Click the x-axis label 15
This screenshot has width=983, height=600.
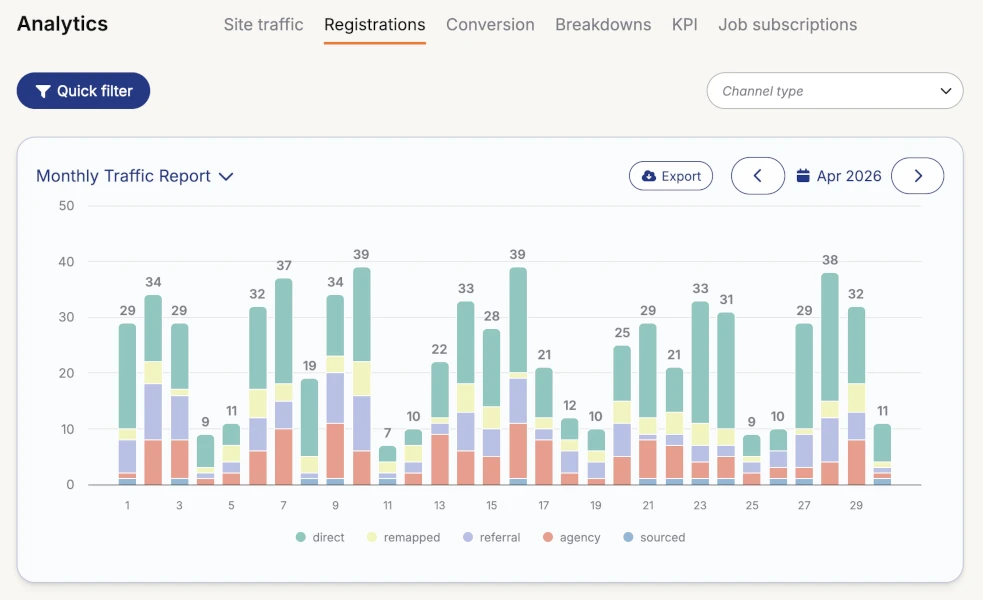tap(492, 505)
